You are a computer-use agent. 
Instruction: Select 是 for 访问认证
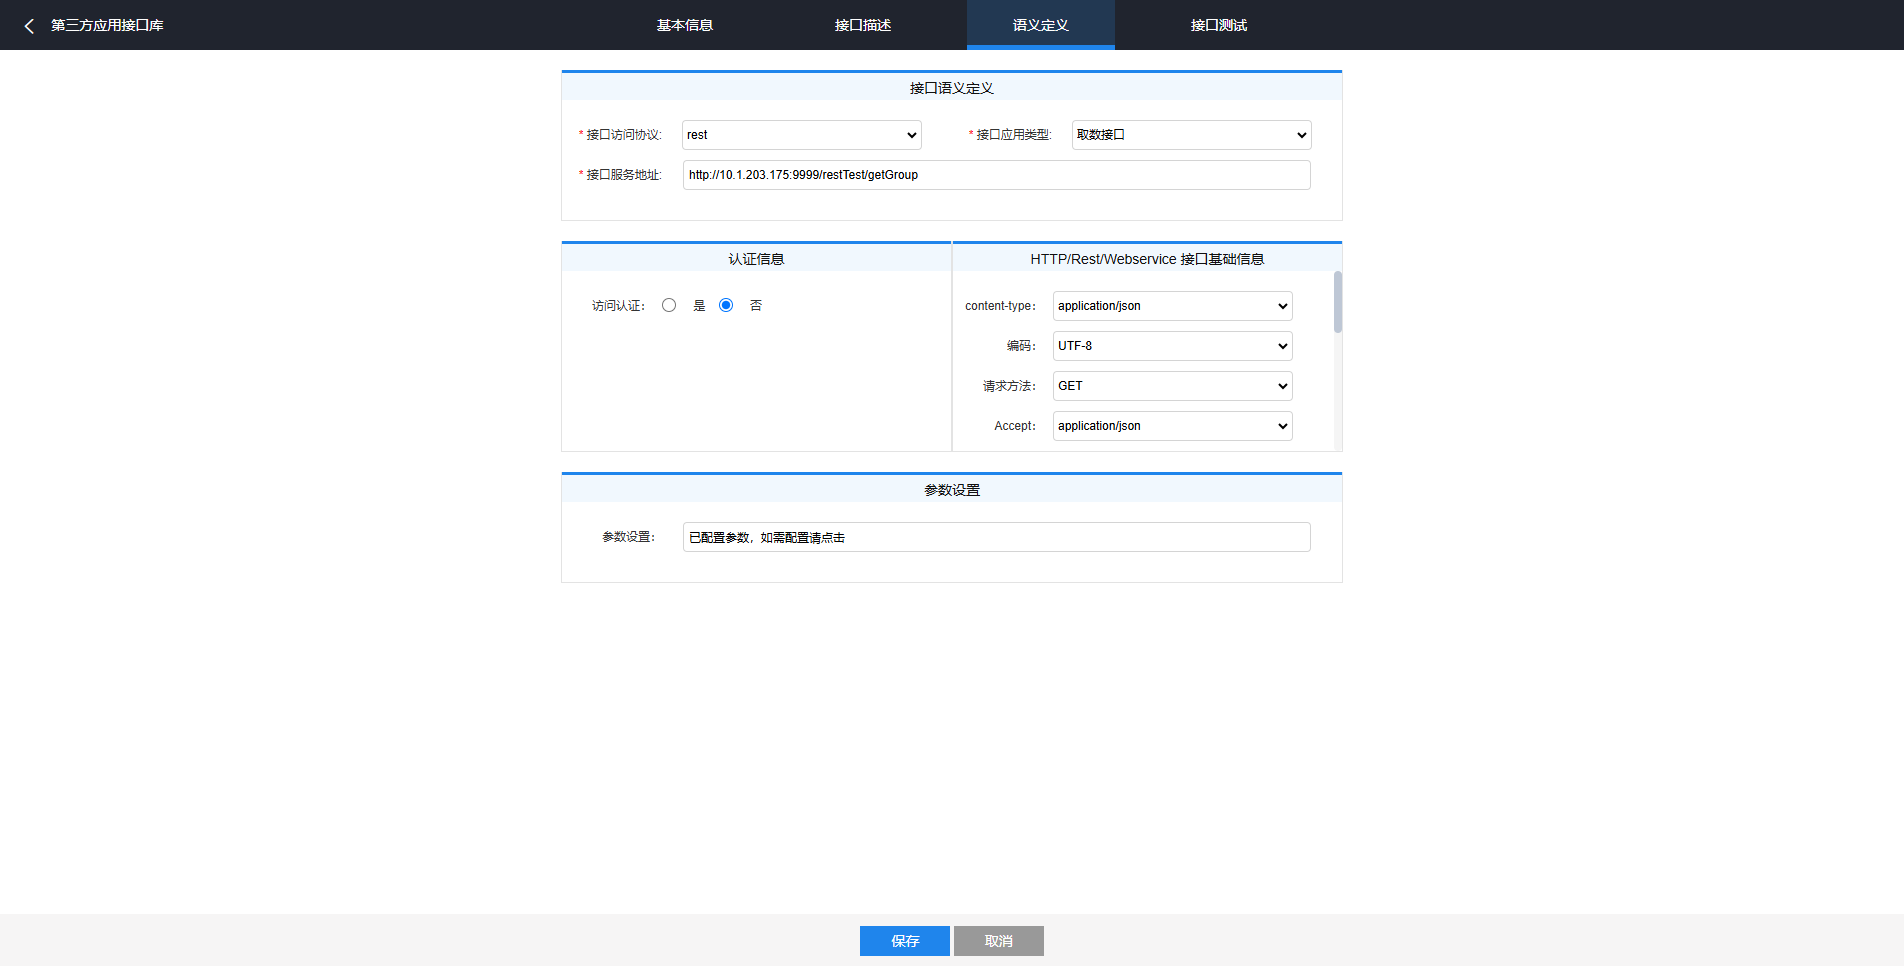669,305
